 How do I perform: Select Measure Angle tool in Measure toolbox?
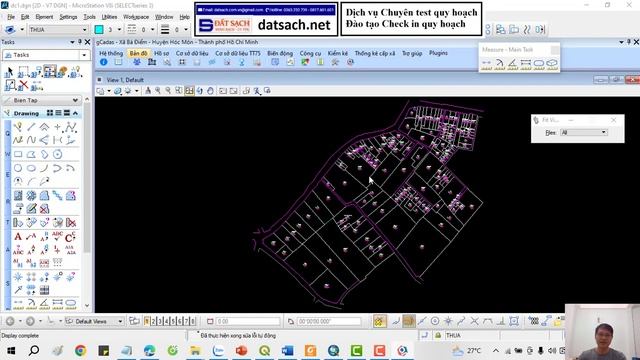513,63
